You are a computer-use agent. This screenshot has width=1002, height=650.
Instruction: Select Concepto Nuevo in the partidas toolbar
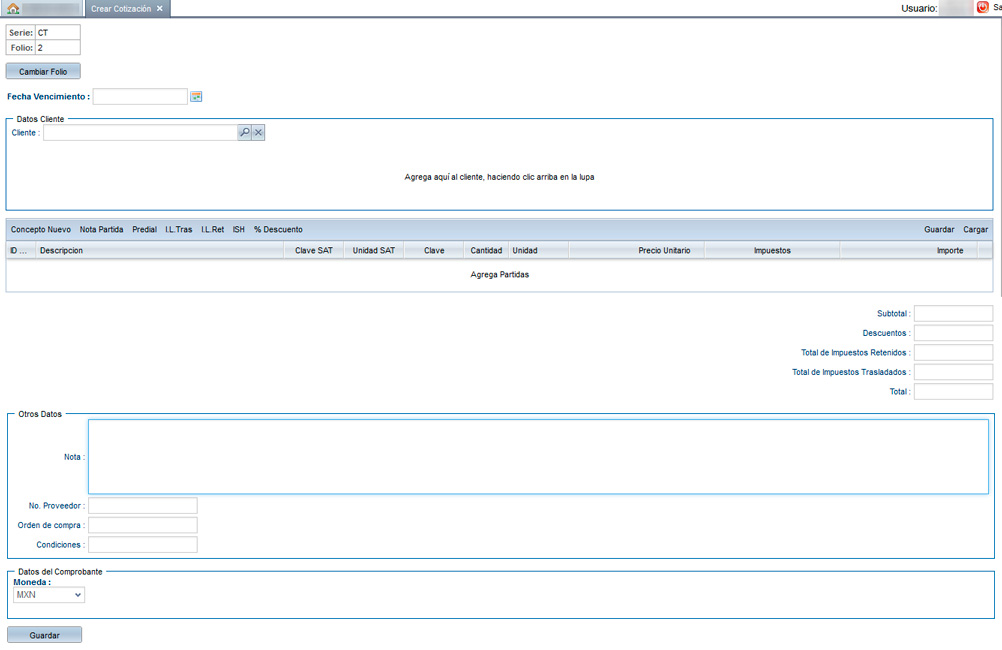pos(41,230)
